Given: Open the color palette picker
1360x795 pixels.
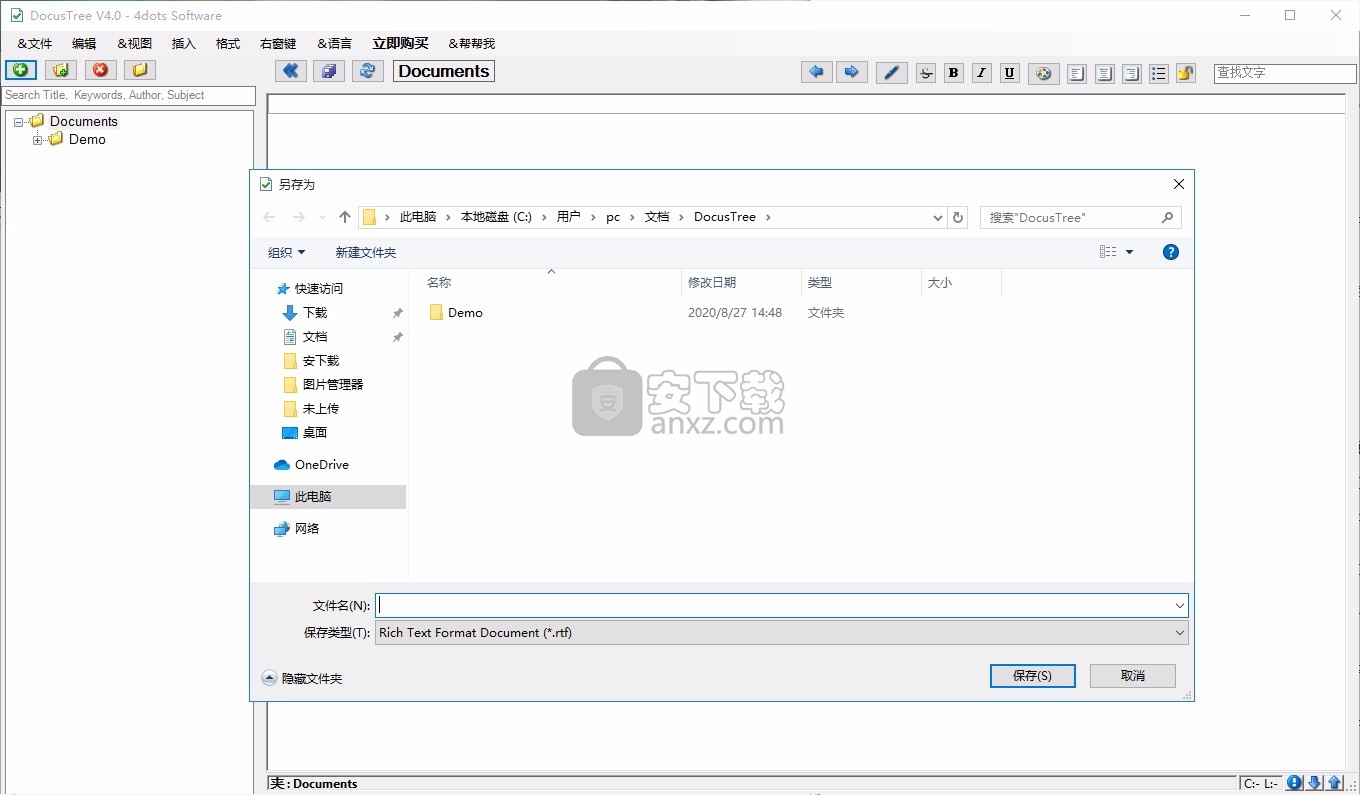Looking at the screenshot, I should click(x=1044, y=73).
